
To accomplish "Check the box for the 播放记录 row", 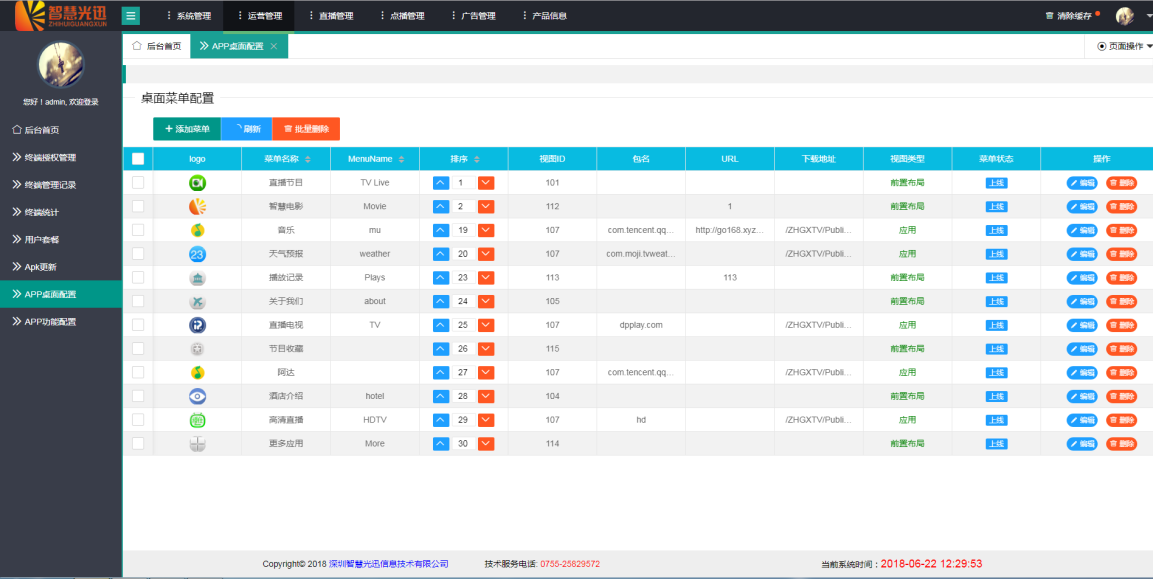I will click(138, 277).
